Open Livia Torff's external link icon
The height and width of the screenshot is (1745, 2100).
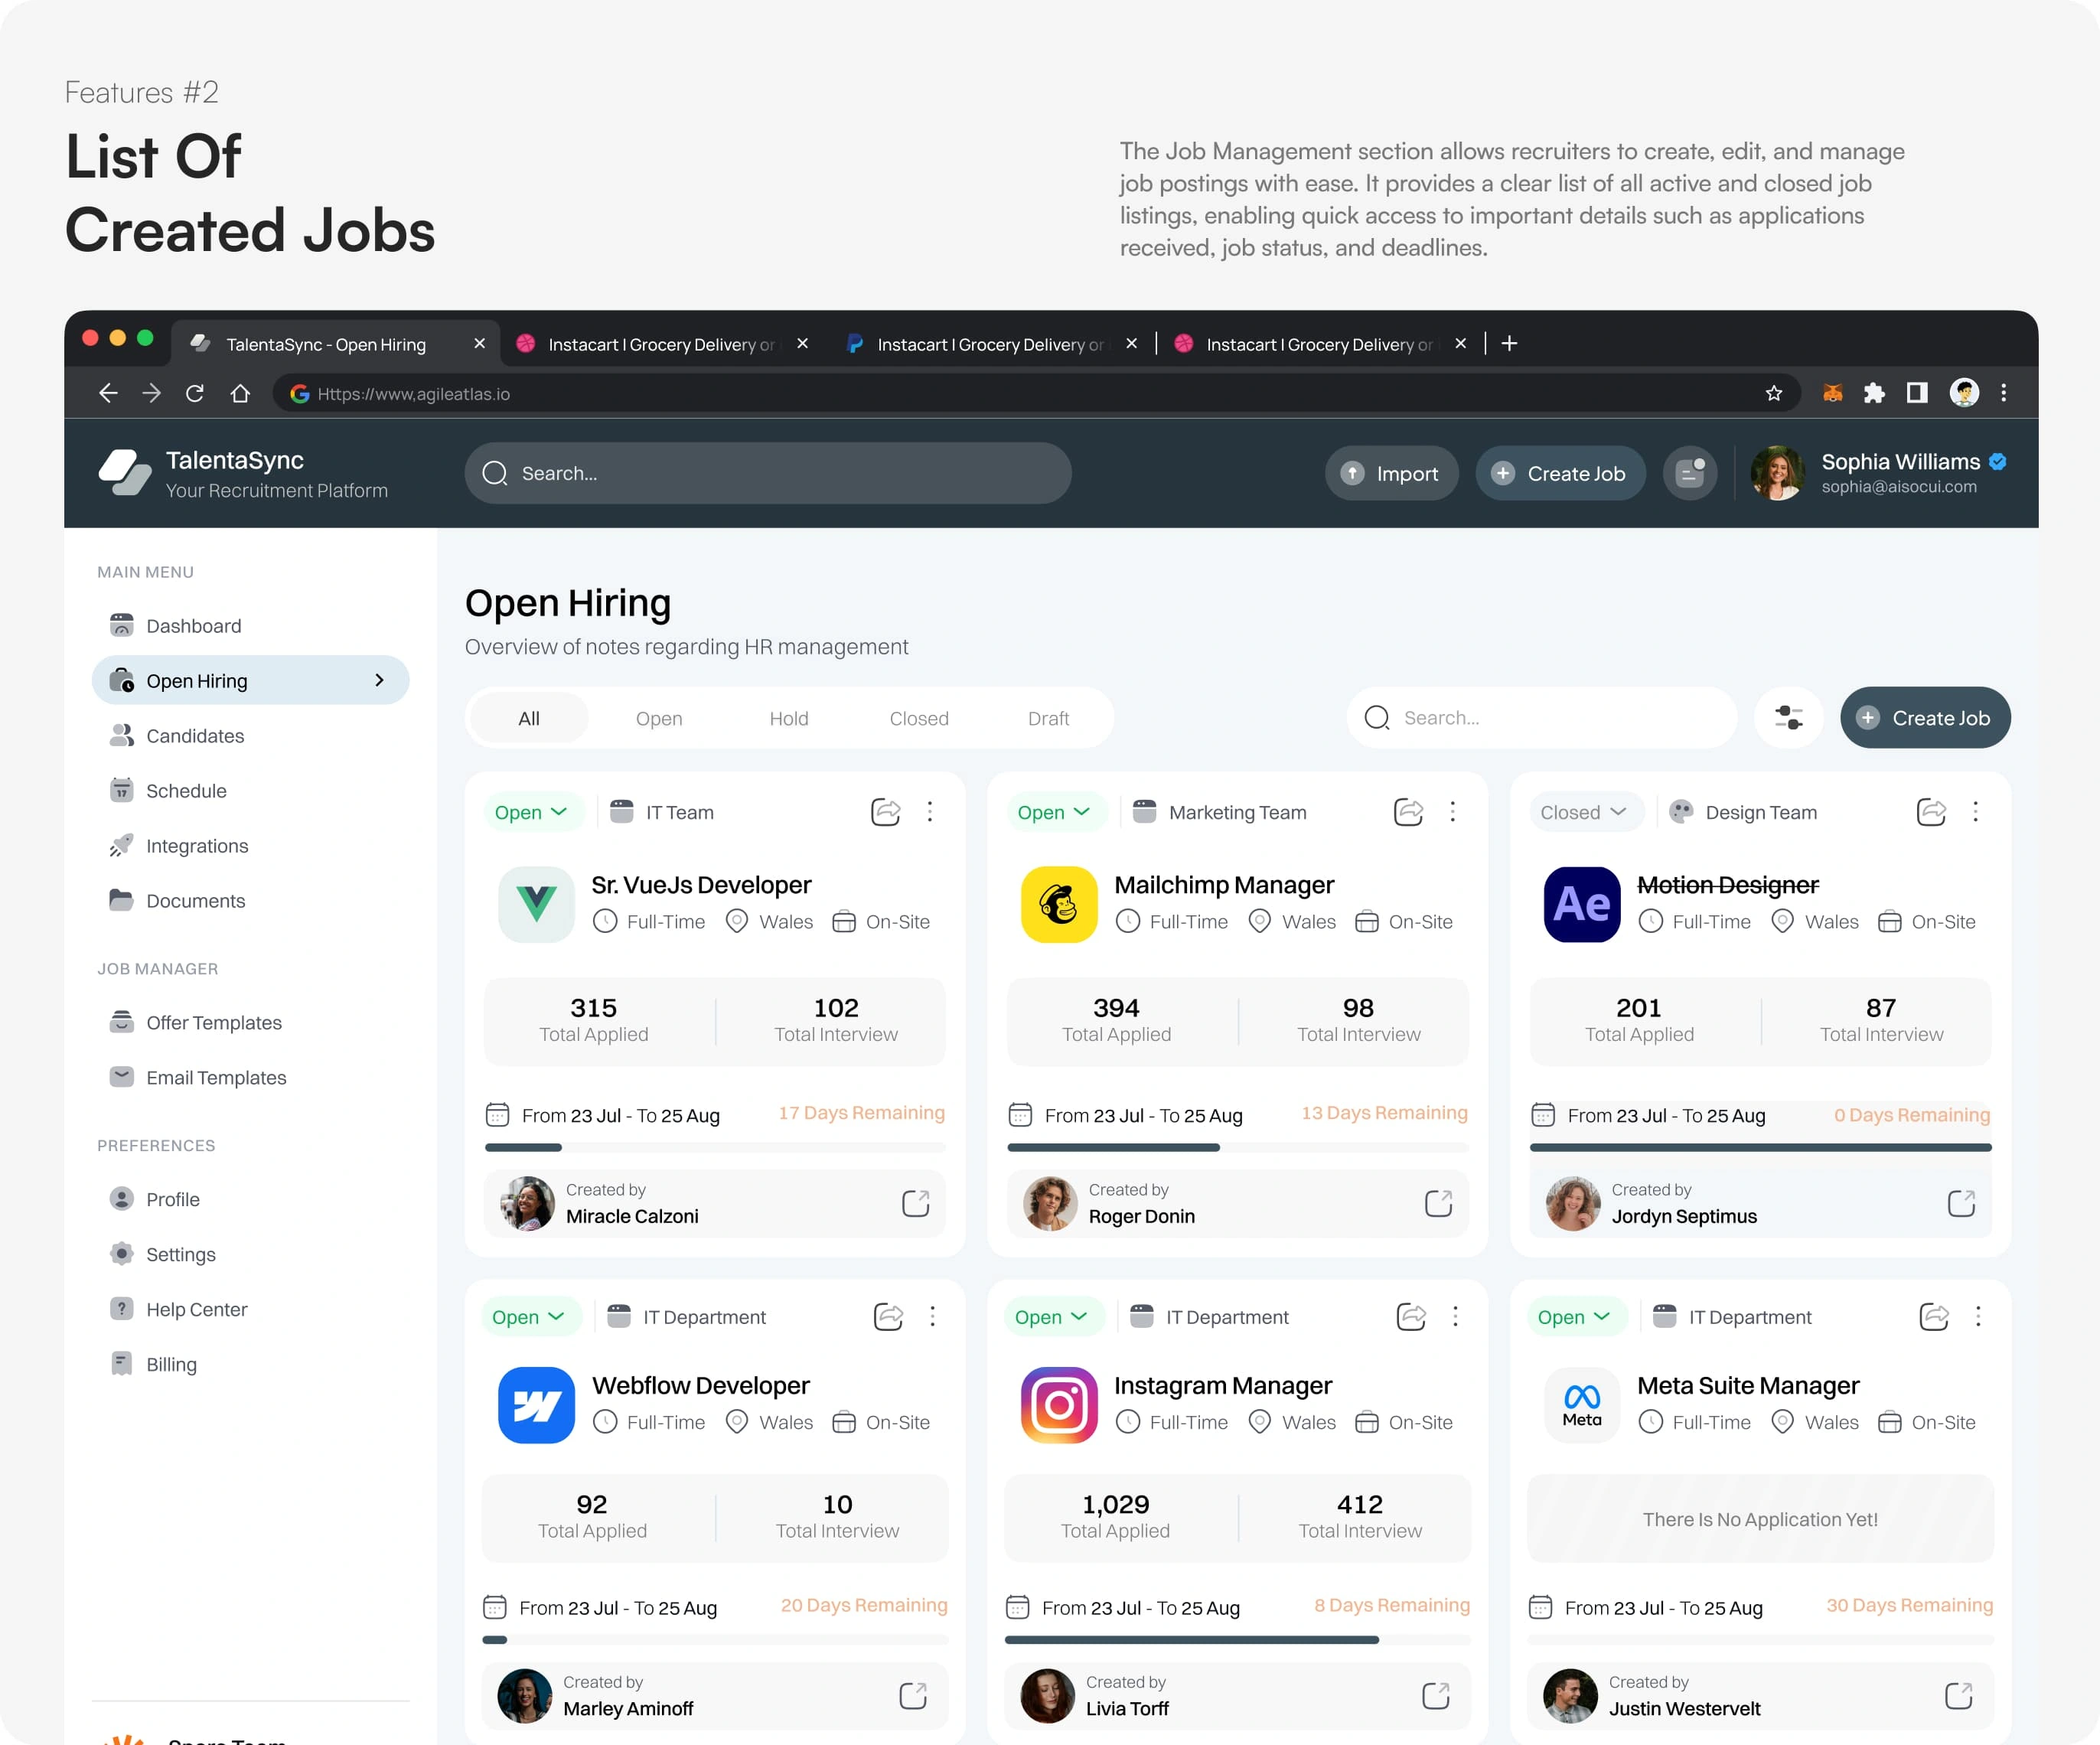(1436, 1695)
